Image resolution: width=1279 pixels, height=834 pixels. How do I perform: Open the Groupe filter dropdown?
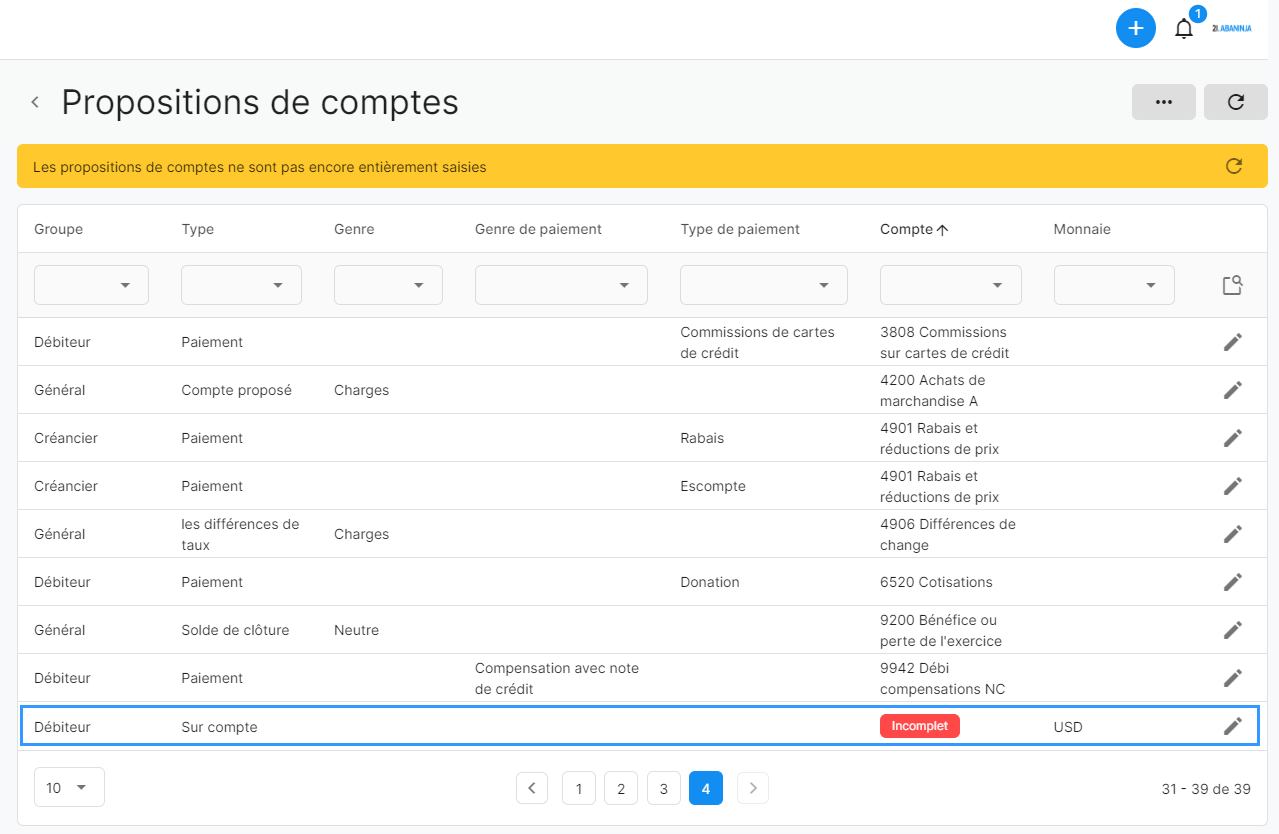90,285
